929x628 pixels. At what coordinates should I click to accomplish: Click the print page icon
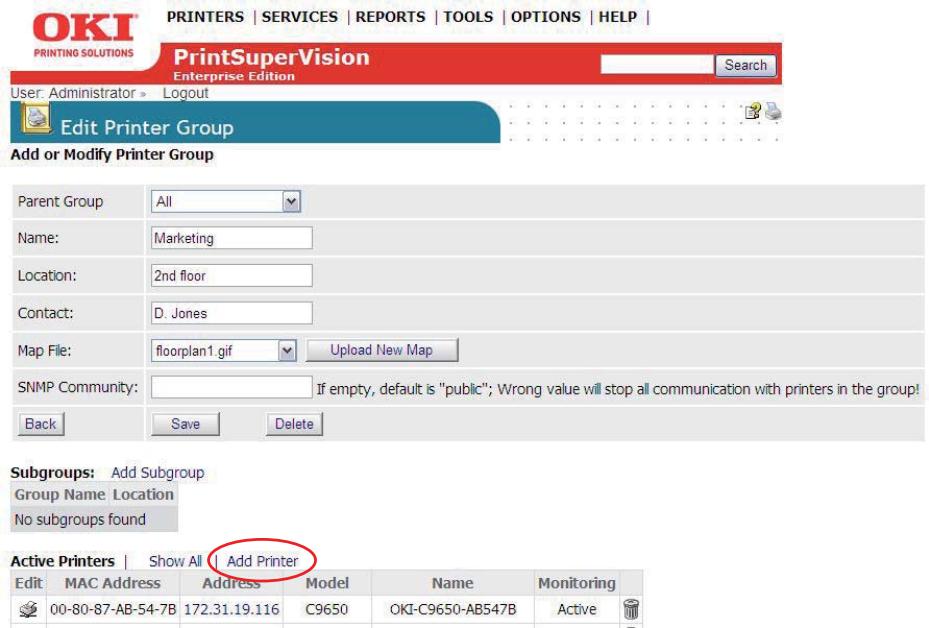coord(773,110)
